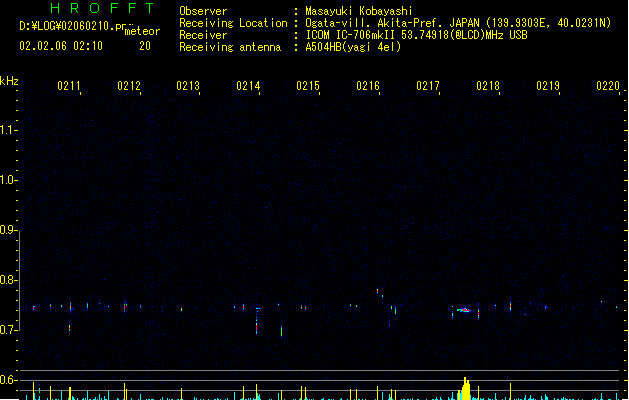Click time marker 0216
The height and width of the screenshot is (400, 629).
coord(368,86)
